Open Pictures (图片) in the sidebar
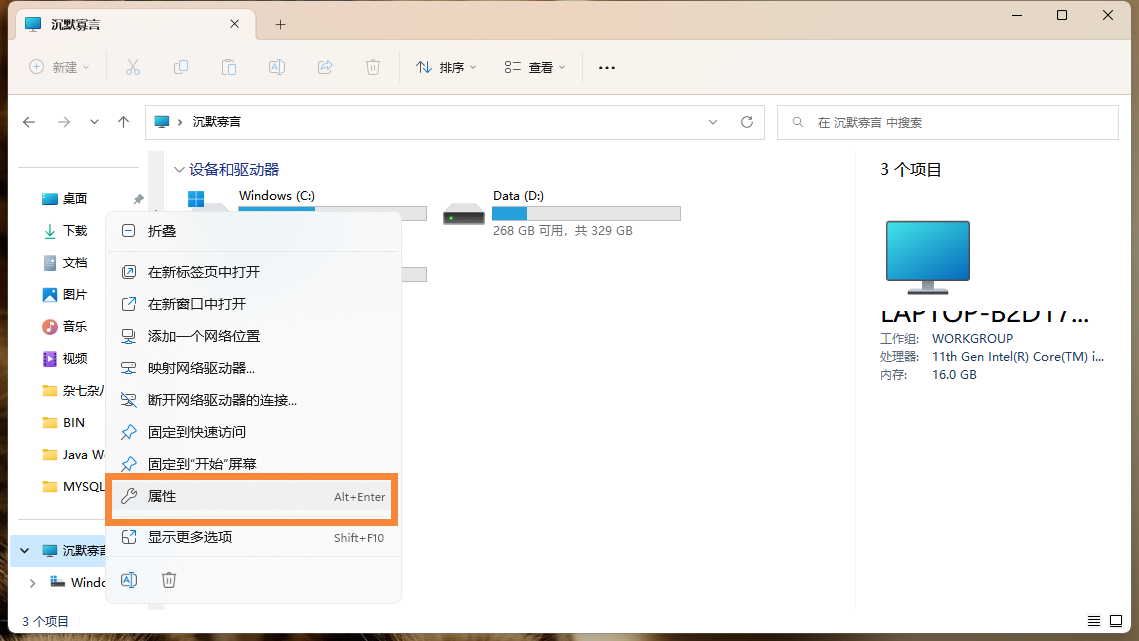The width and height of the screenshot is (1139, 641). [x=74, y=294]
